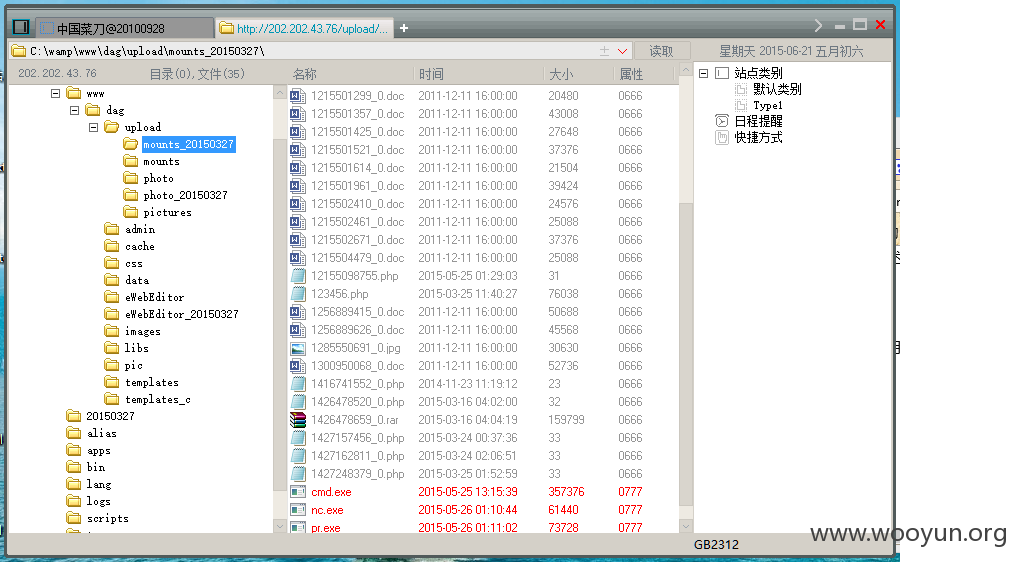
Task: Select file 1427162811_0.php
Action: tap(358, 456)
